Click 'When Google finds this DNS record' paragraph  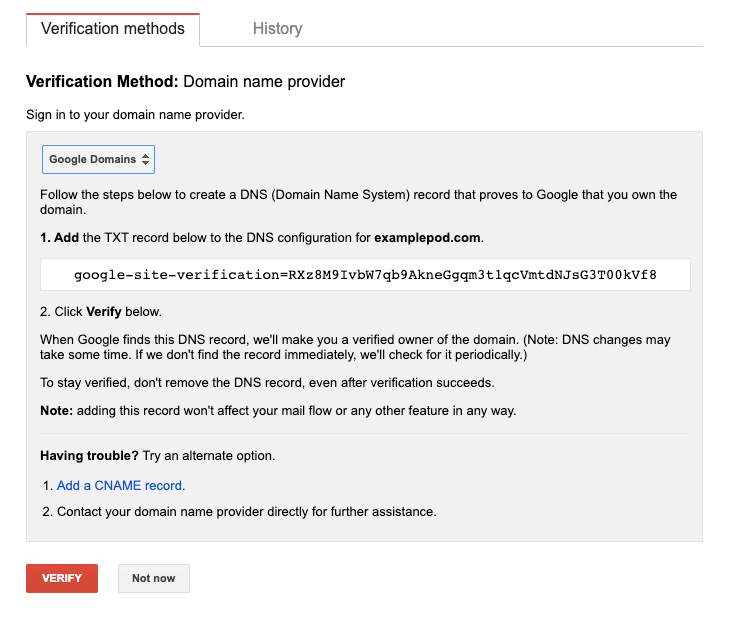pos(355,347)
